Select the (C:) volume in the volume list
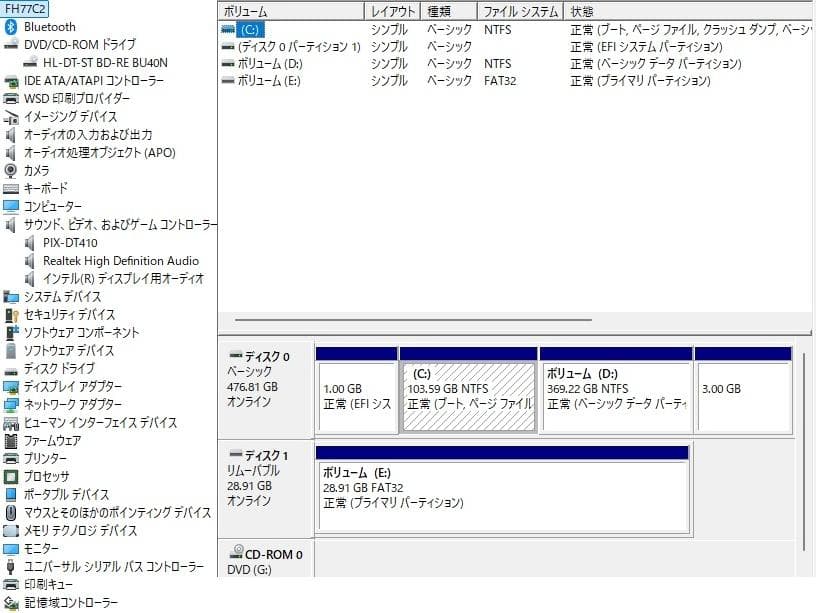The height and width of the screenshot is (613, 818). [248, 29]
